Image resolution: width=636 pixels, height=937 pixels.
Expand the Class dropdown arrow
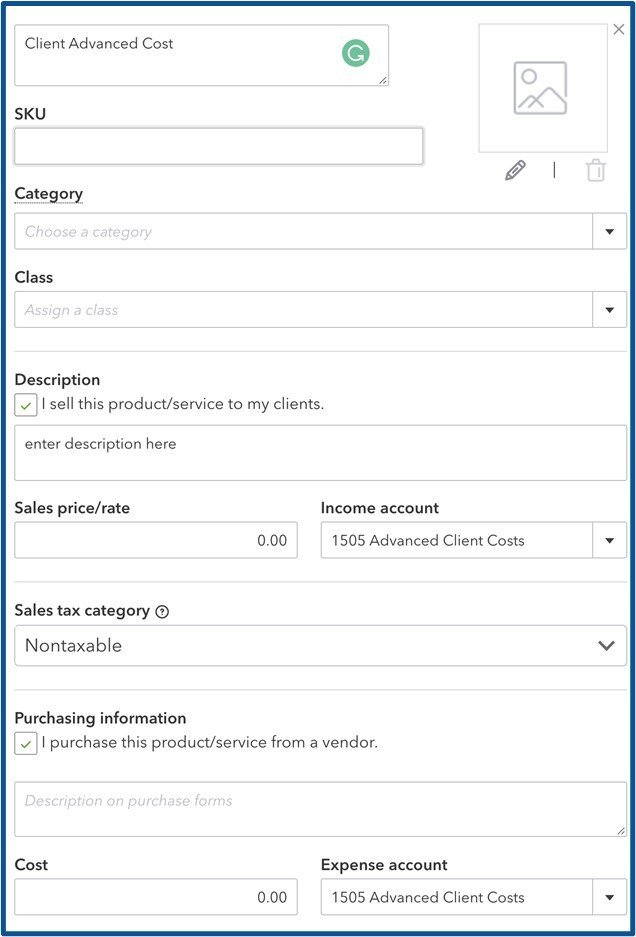pos(609,310)
